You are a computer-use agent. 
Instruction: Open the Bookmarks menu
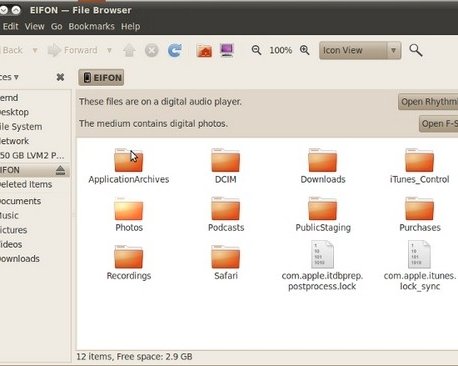coord(91,26)
